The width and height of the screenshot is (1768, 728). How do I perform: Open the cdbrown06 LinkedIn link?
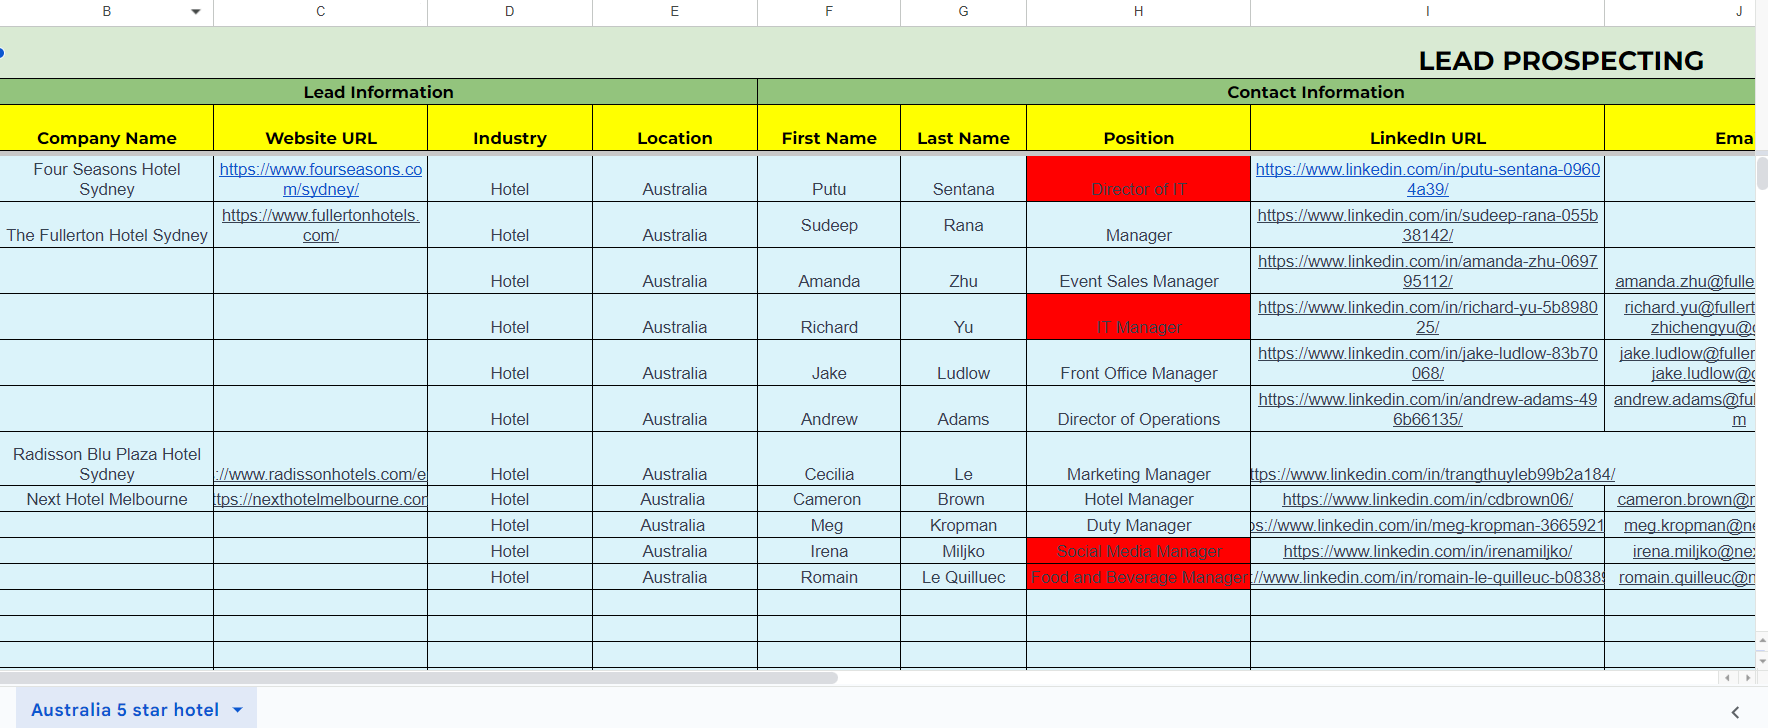point(1428,499)
